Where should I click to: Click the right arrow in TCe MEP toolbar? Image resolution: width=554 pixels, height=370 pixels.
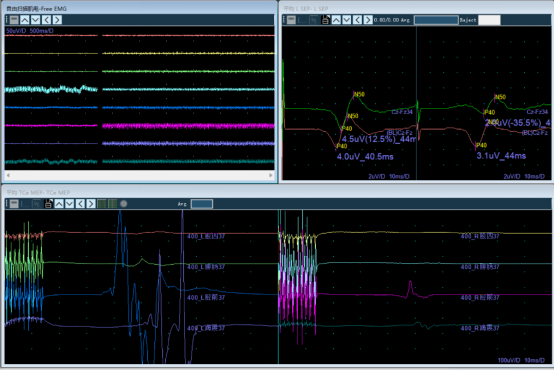click(91, 204)
